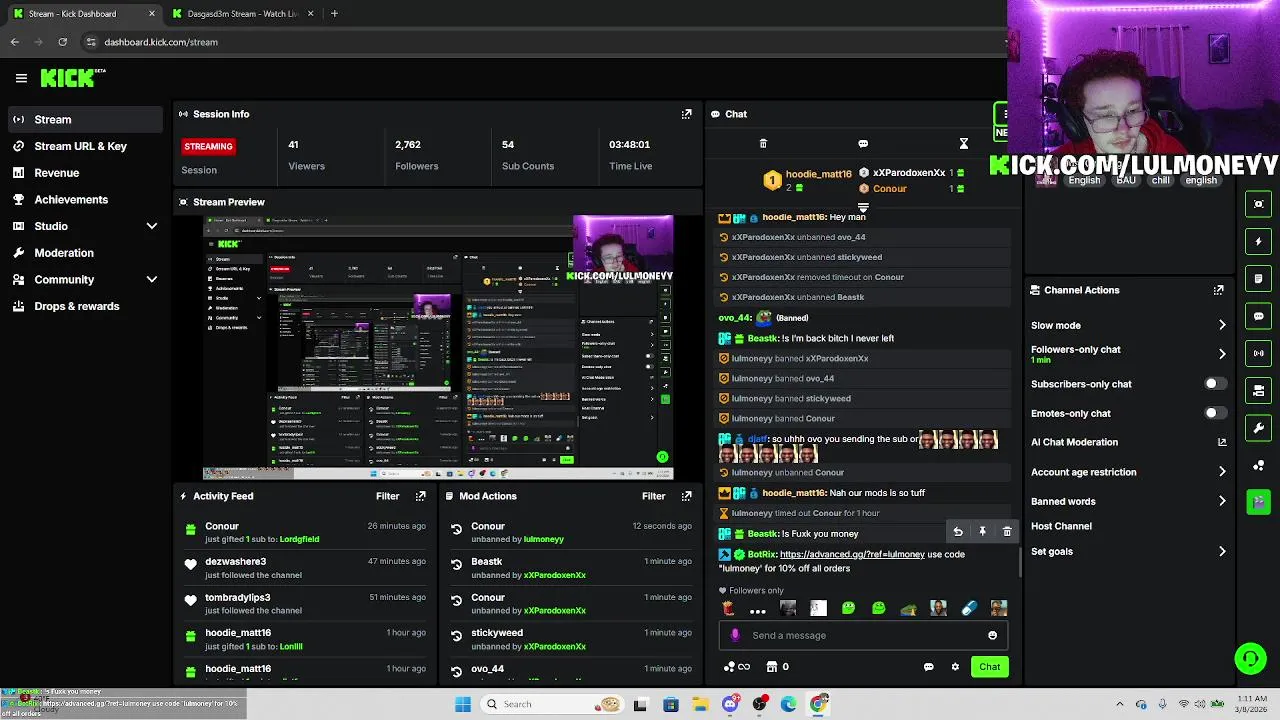Go to Revenue in sidebar
This screenshot has width=1280, height=720.
click(x=83, y=173)
